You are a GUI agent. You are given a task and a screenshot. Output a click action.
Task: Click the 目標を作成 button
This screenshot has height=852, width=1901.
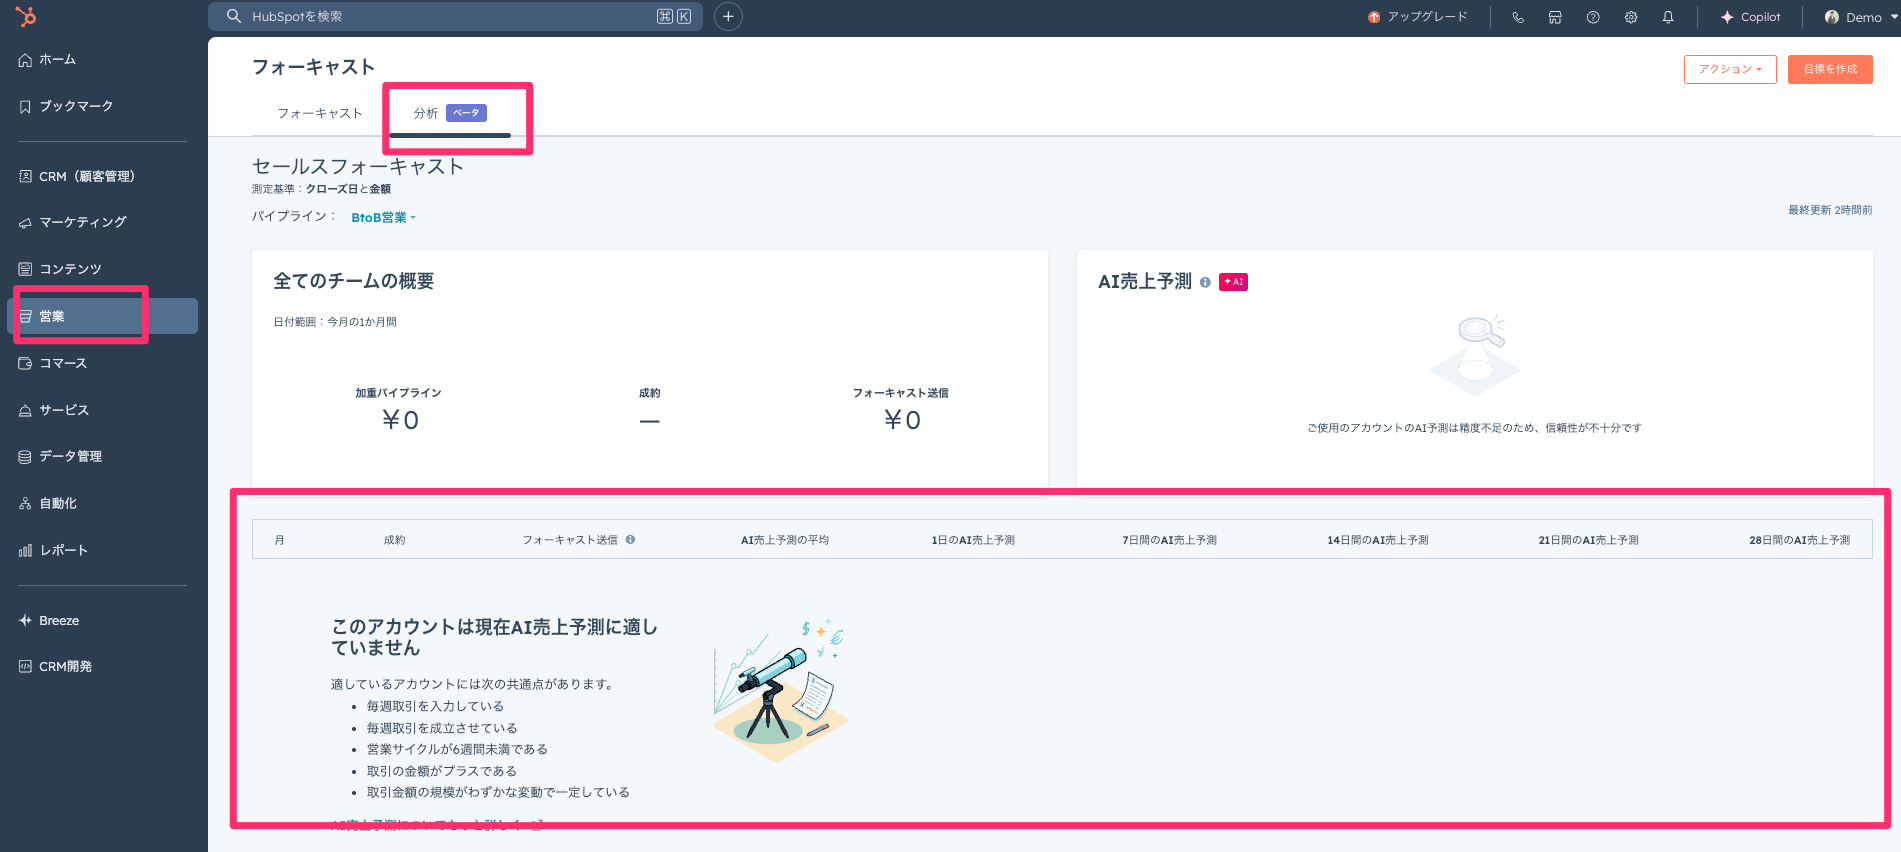[x=1829, y=69]
